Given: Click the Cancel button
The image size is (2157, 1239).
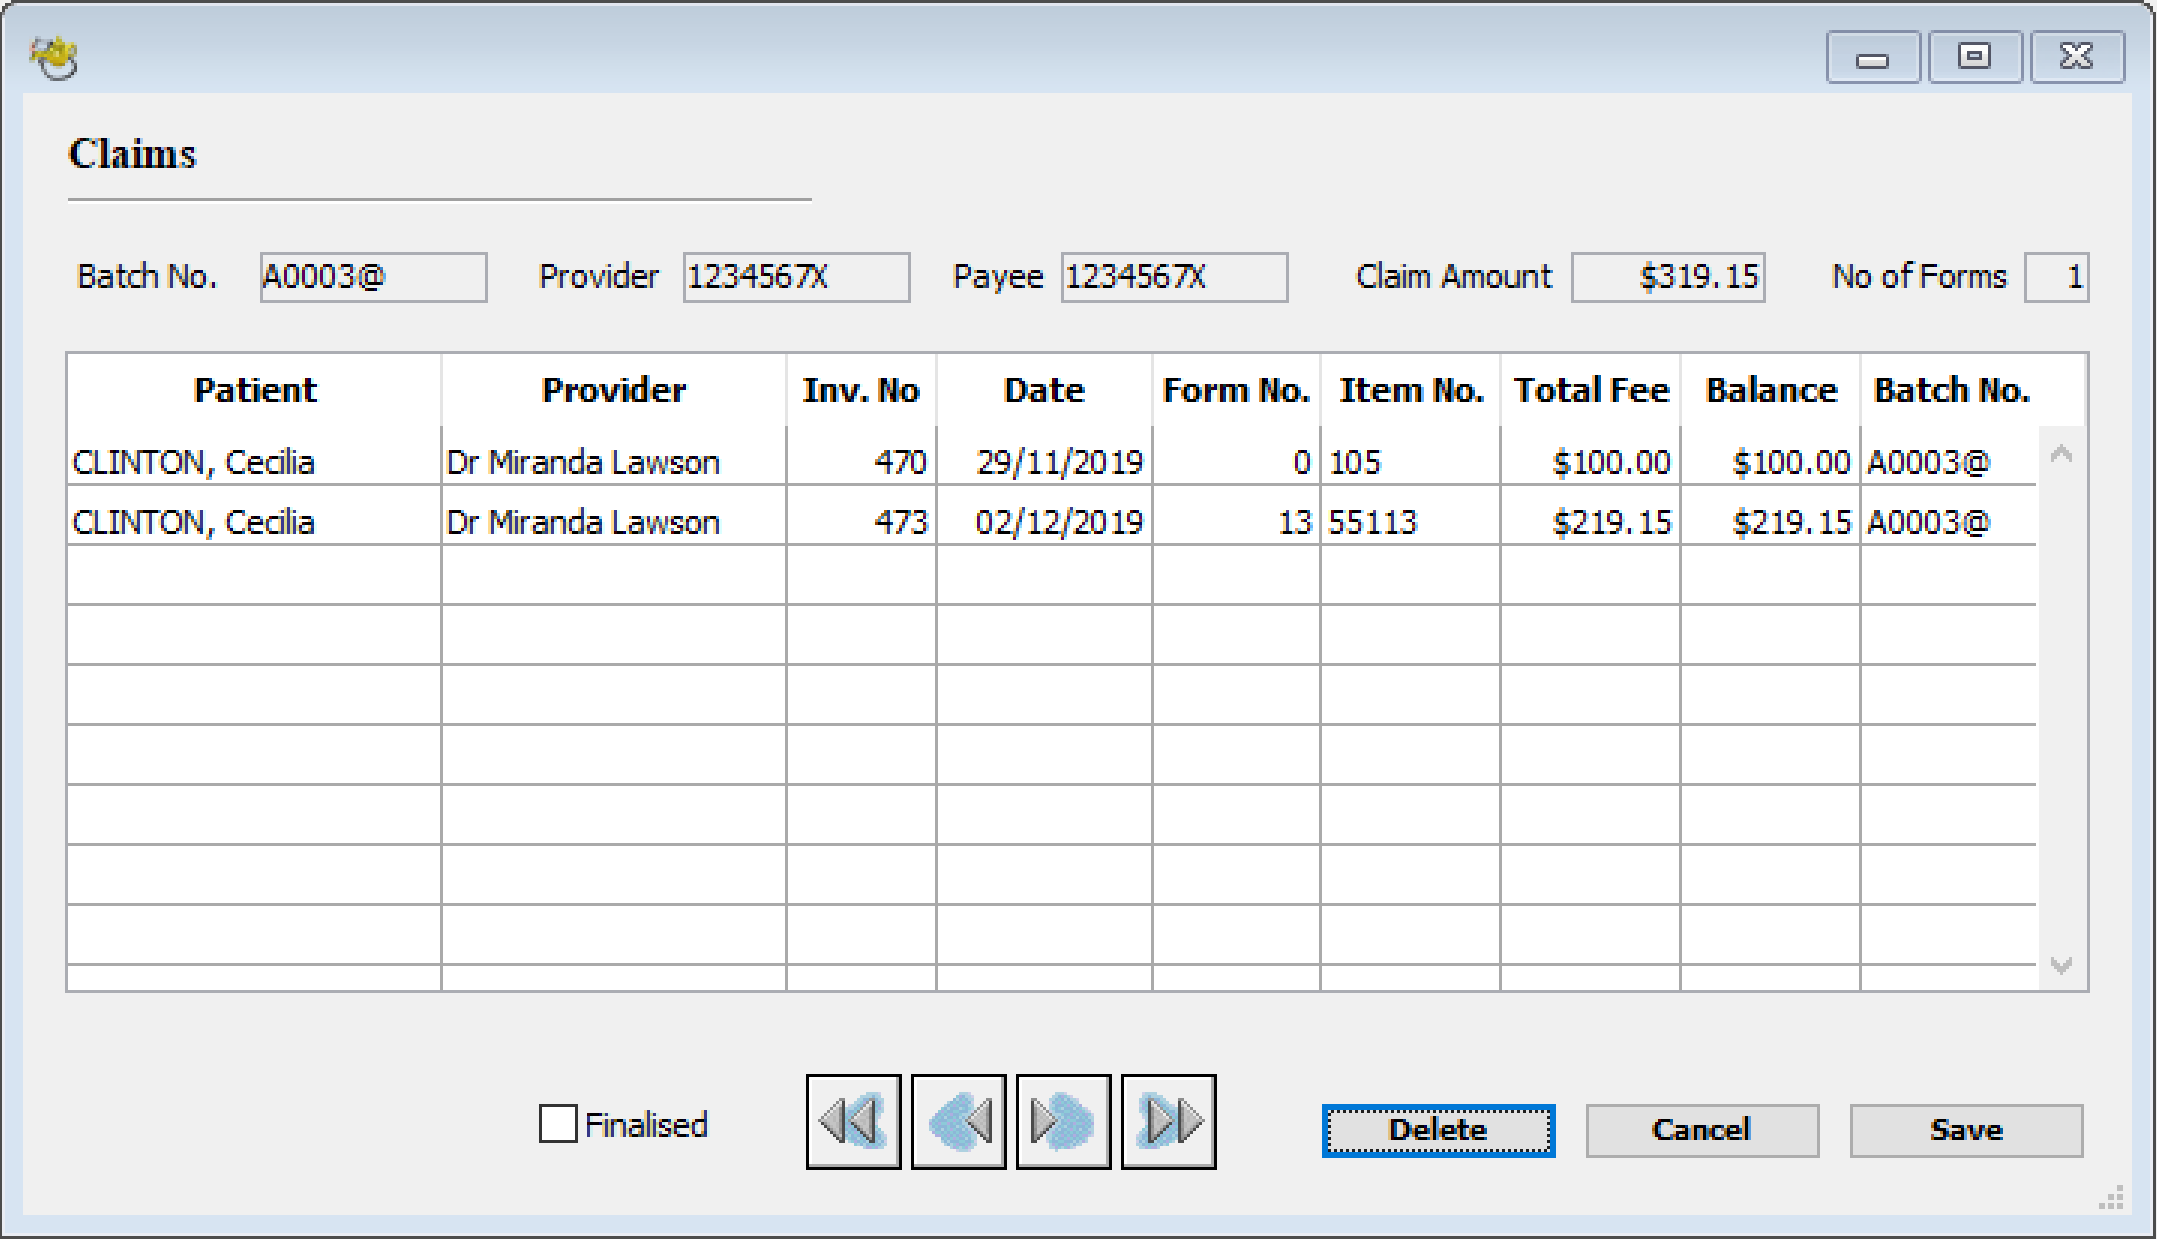Looking at the screenshot, I should [1700, 1129].
